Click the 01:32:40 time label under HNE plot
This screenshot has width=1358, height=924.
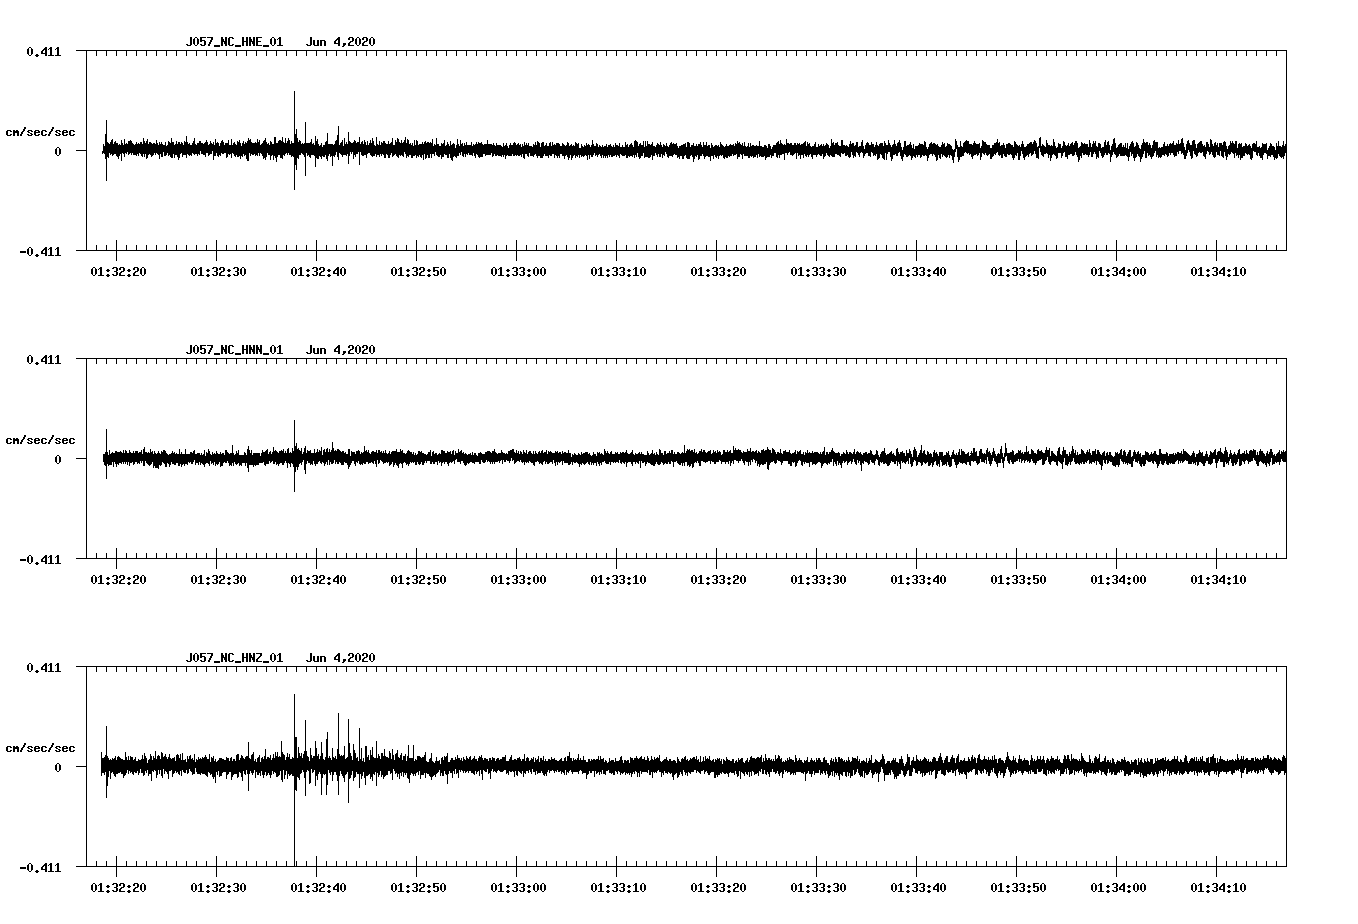point(318,272)
